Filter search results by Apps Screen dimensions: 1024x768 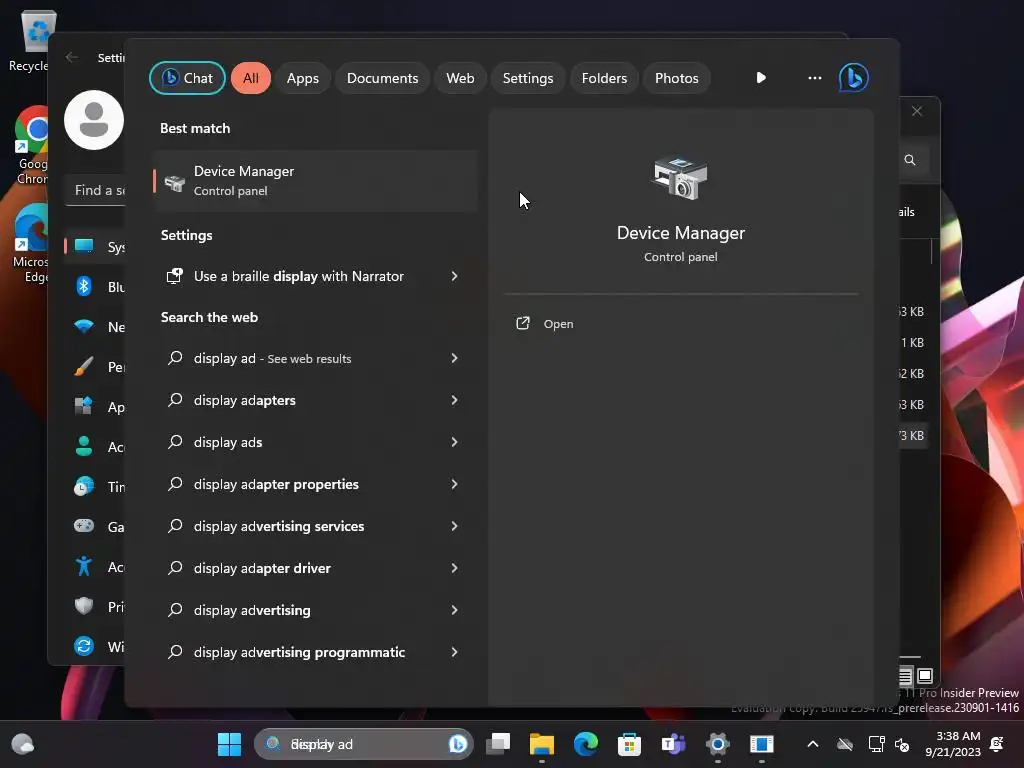302,78
